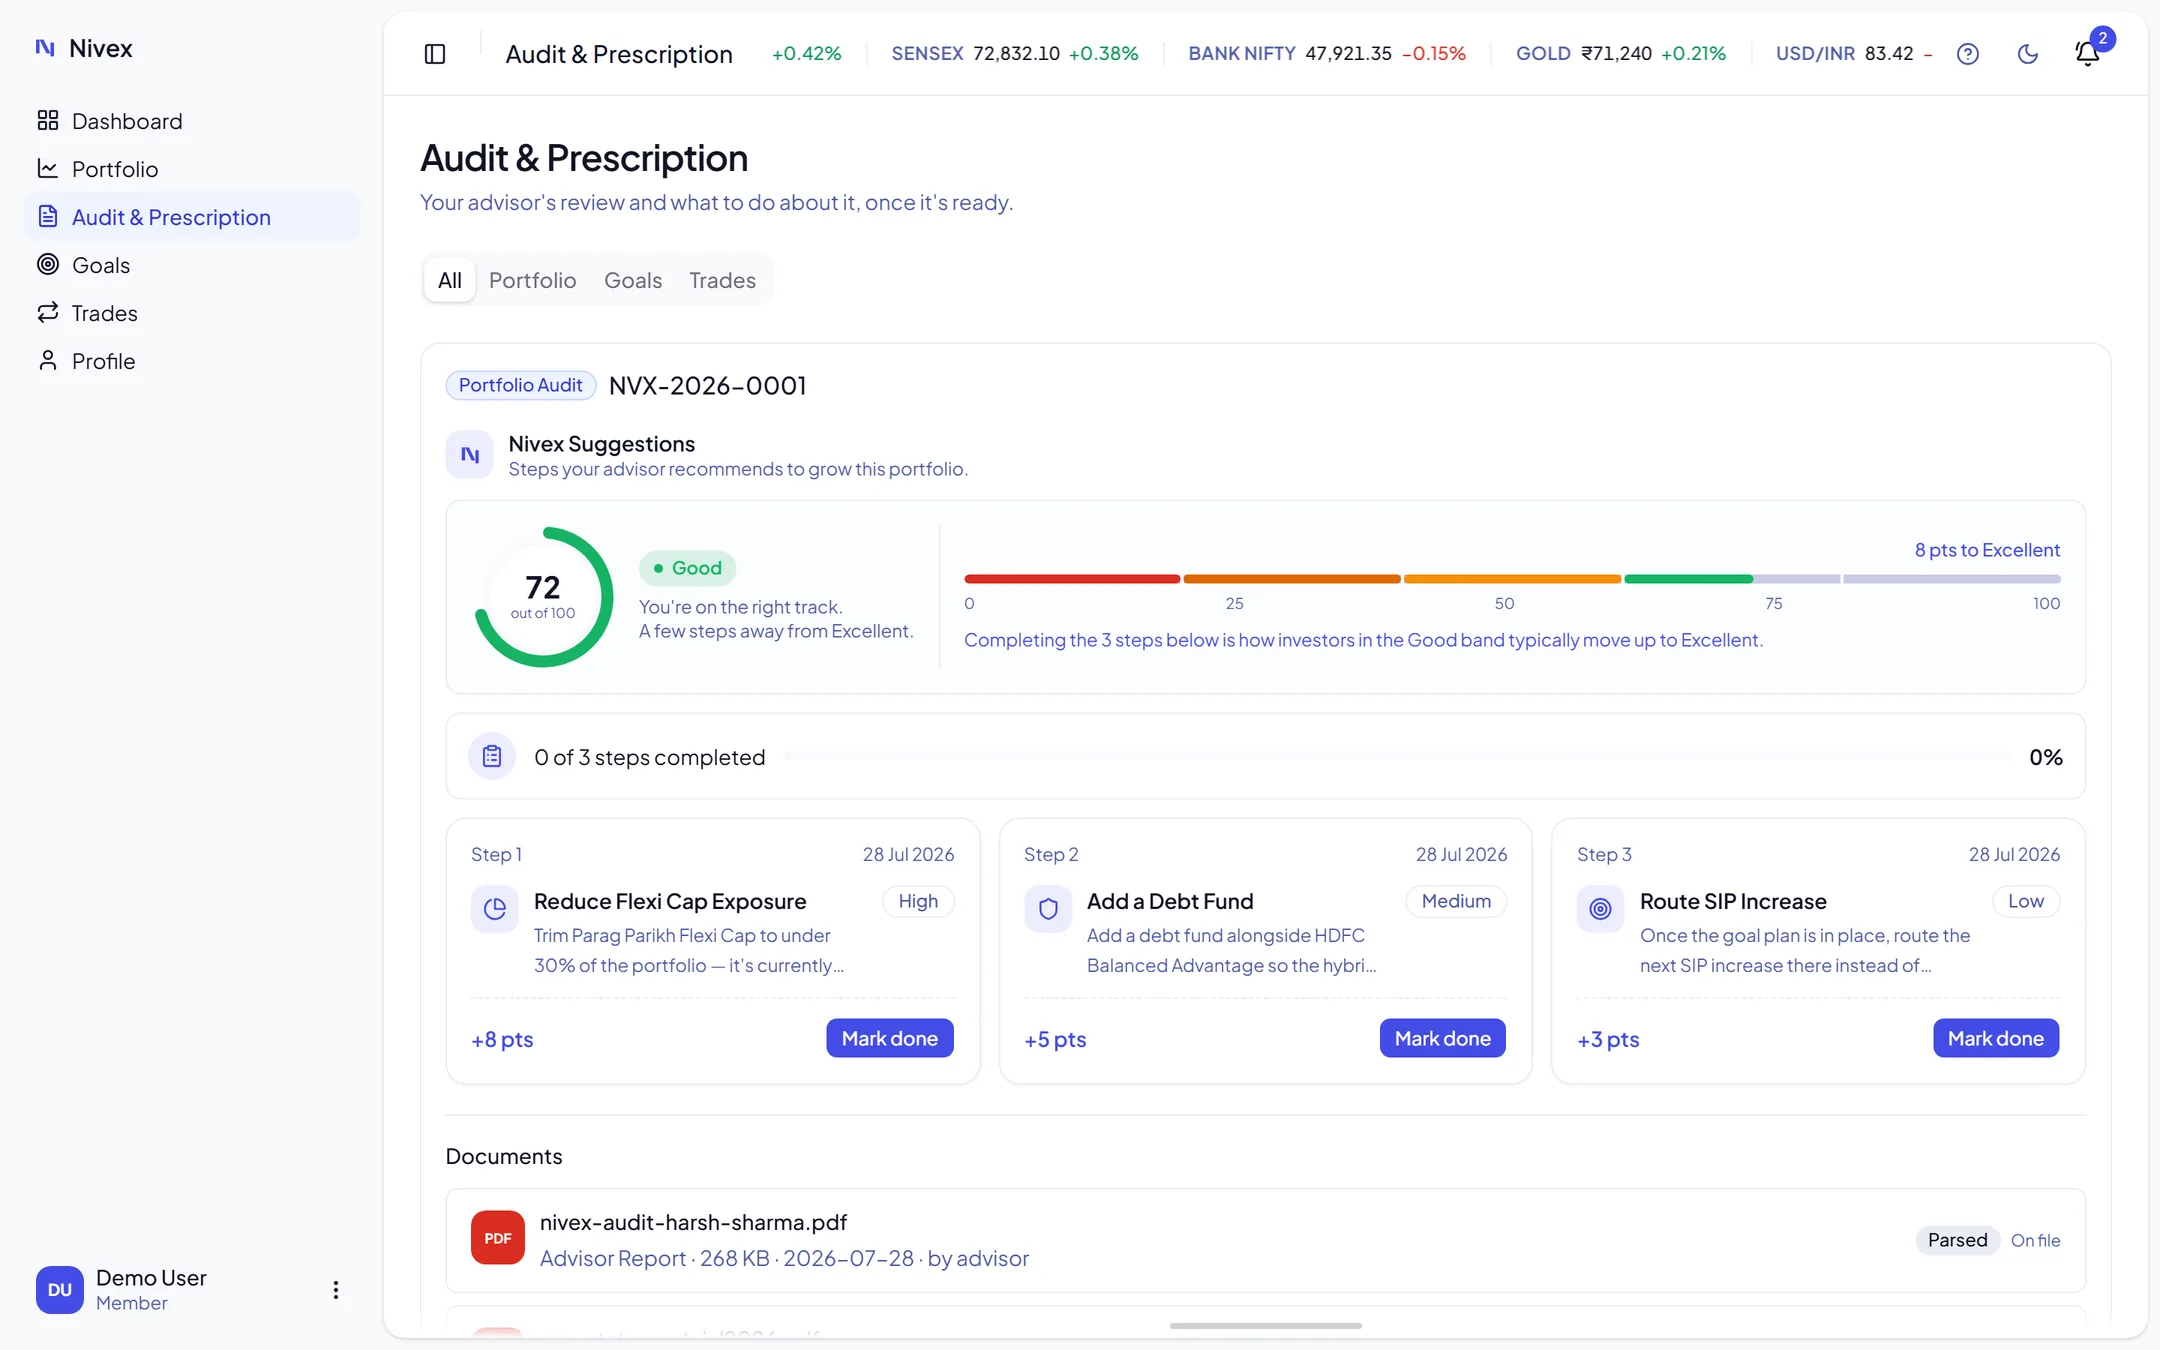The width and height of the screenshot is (2160, 1350).
Task: Switch to the Portfolio filter tab
Action: point(533,280)
